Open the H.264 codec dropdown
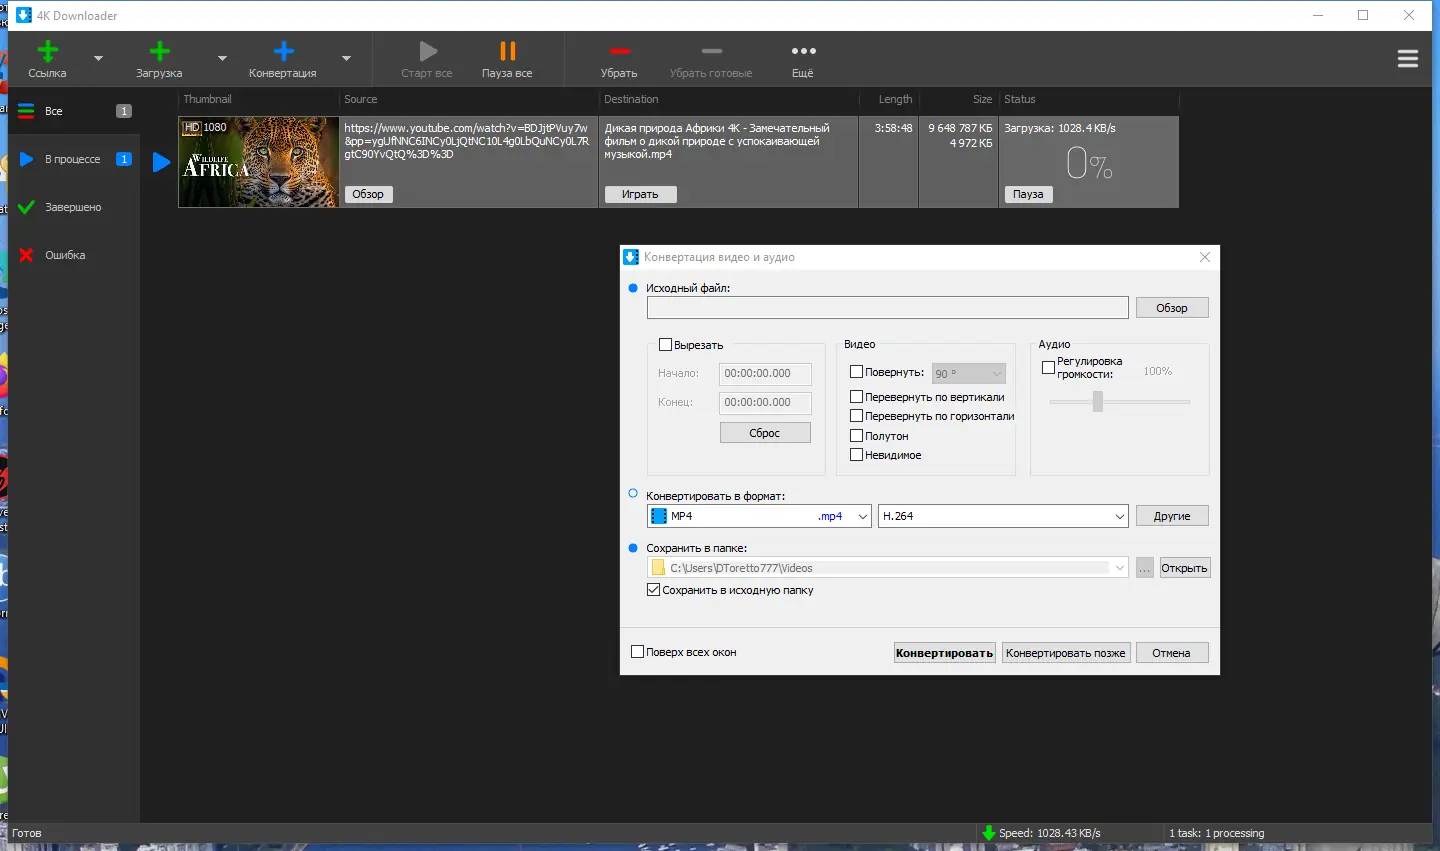1440x851 pixels. pyautogui.click(x=1003, y=516)
